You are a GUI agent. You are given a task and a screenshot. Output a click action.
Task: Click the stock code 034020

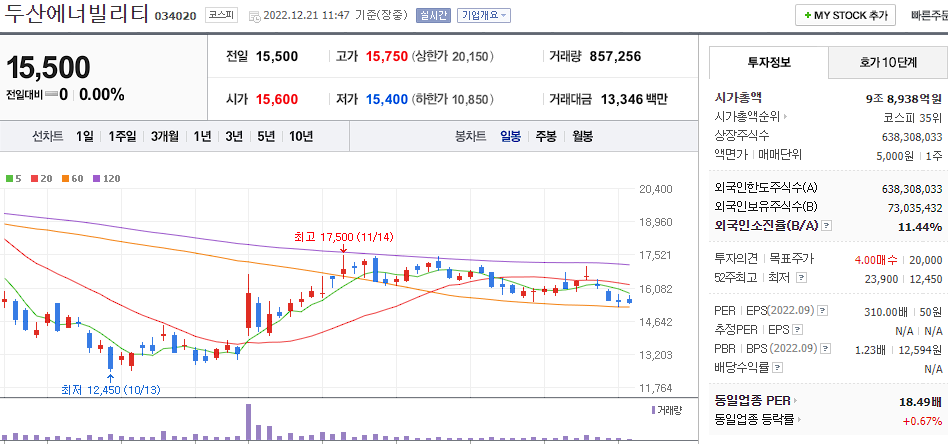pos(175,16)
